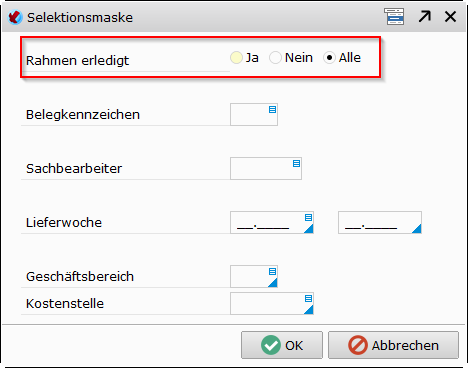Click the detach window arrow icon
Viewport: 468px width, 368px height.
[425, 16]
